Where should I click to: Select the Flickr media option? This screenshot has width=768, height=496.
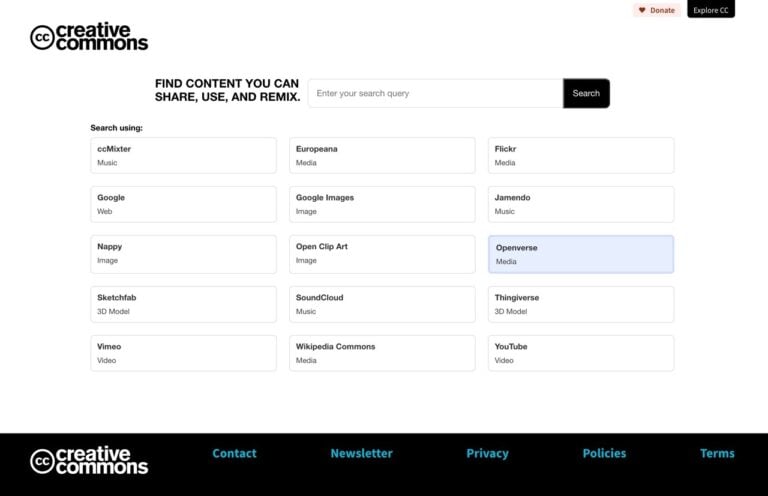pos(580,155)
